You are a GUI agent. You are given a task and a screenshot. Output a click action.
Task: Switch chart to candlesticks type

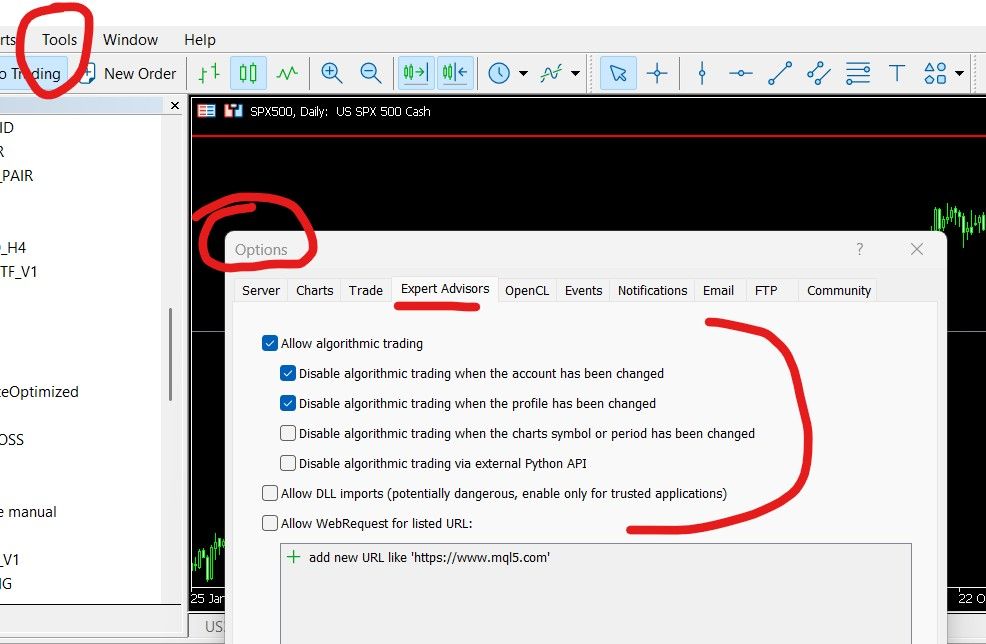[x=248, y=74]
